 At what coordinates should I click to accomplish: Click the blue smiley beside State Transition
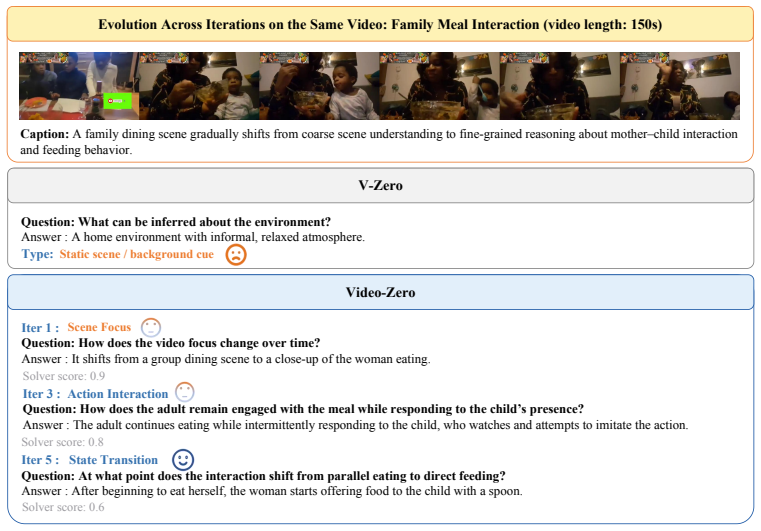point(183,459)
